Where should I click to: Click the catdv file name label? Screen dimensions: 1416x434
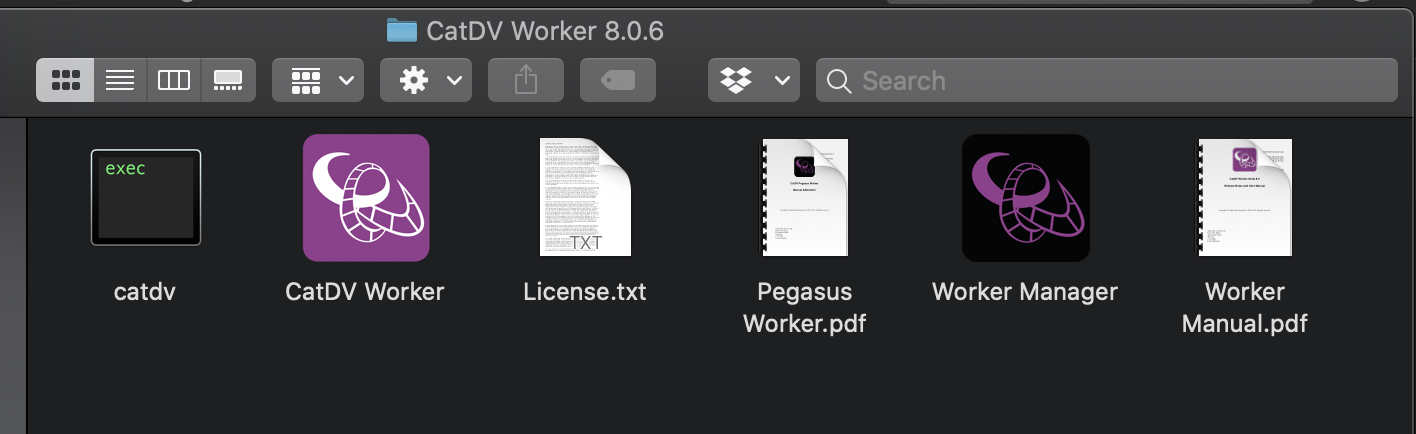(x=146, y=292)
